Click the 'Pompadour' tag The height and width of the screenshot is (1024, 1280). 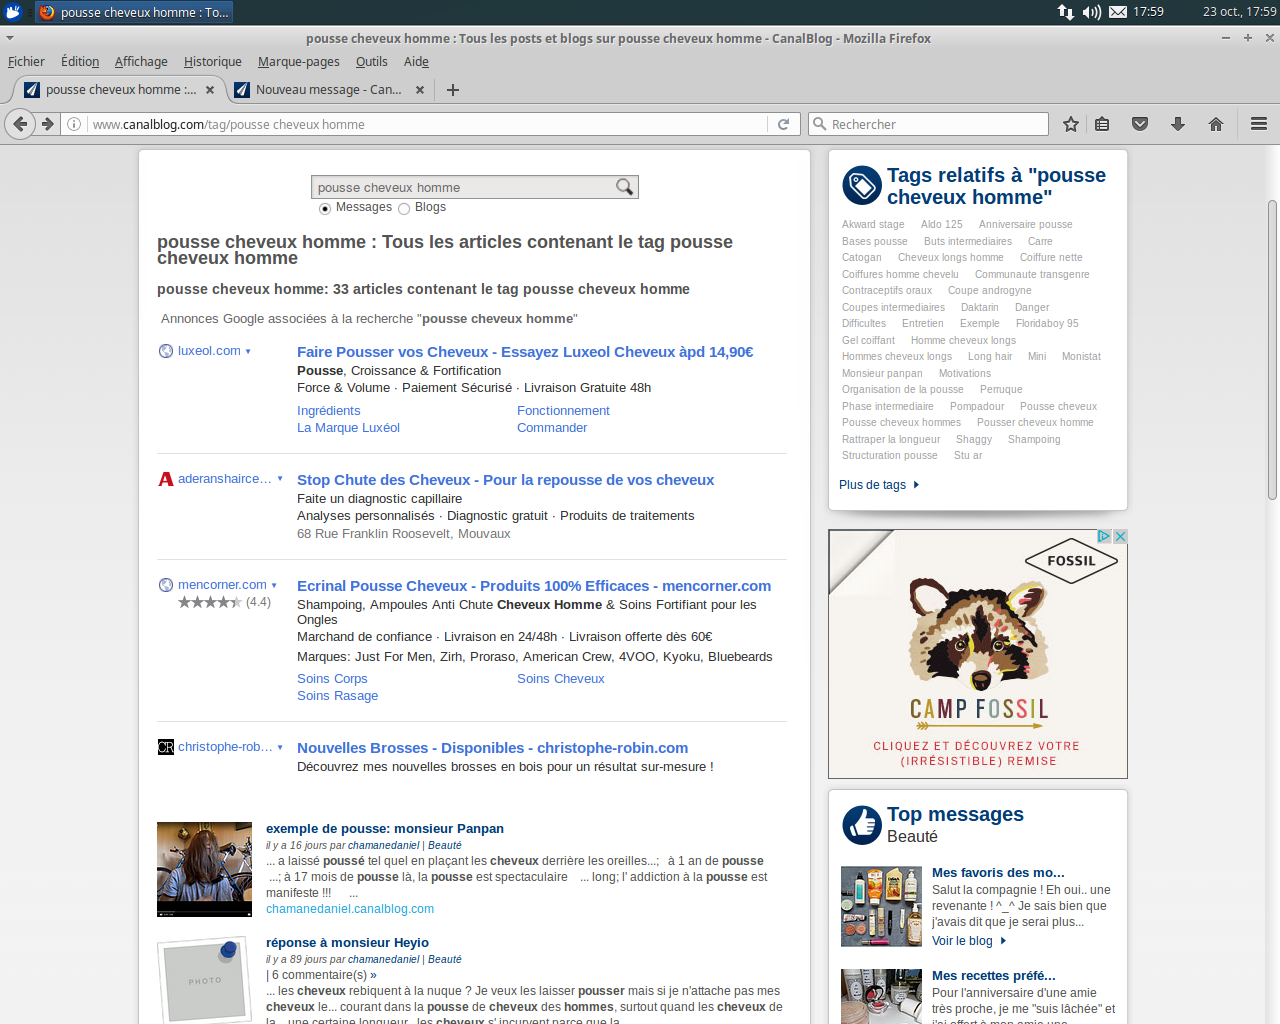click(977, 406)
